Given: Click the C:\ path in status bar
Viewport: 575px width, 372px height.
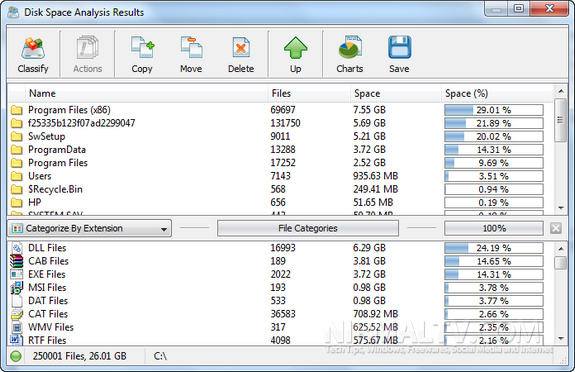Looking at the screenshot, I should pos(160,356).
